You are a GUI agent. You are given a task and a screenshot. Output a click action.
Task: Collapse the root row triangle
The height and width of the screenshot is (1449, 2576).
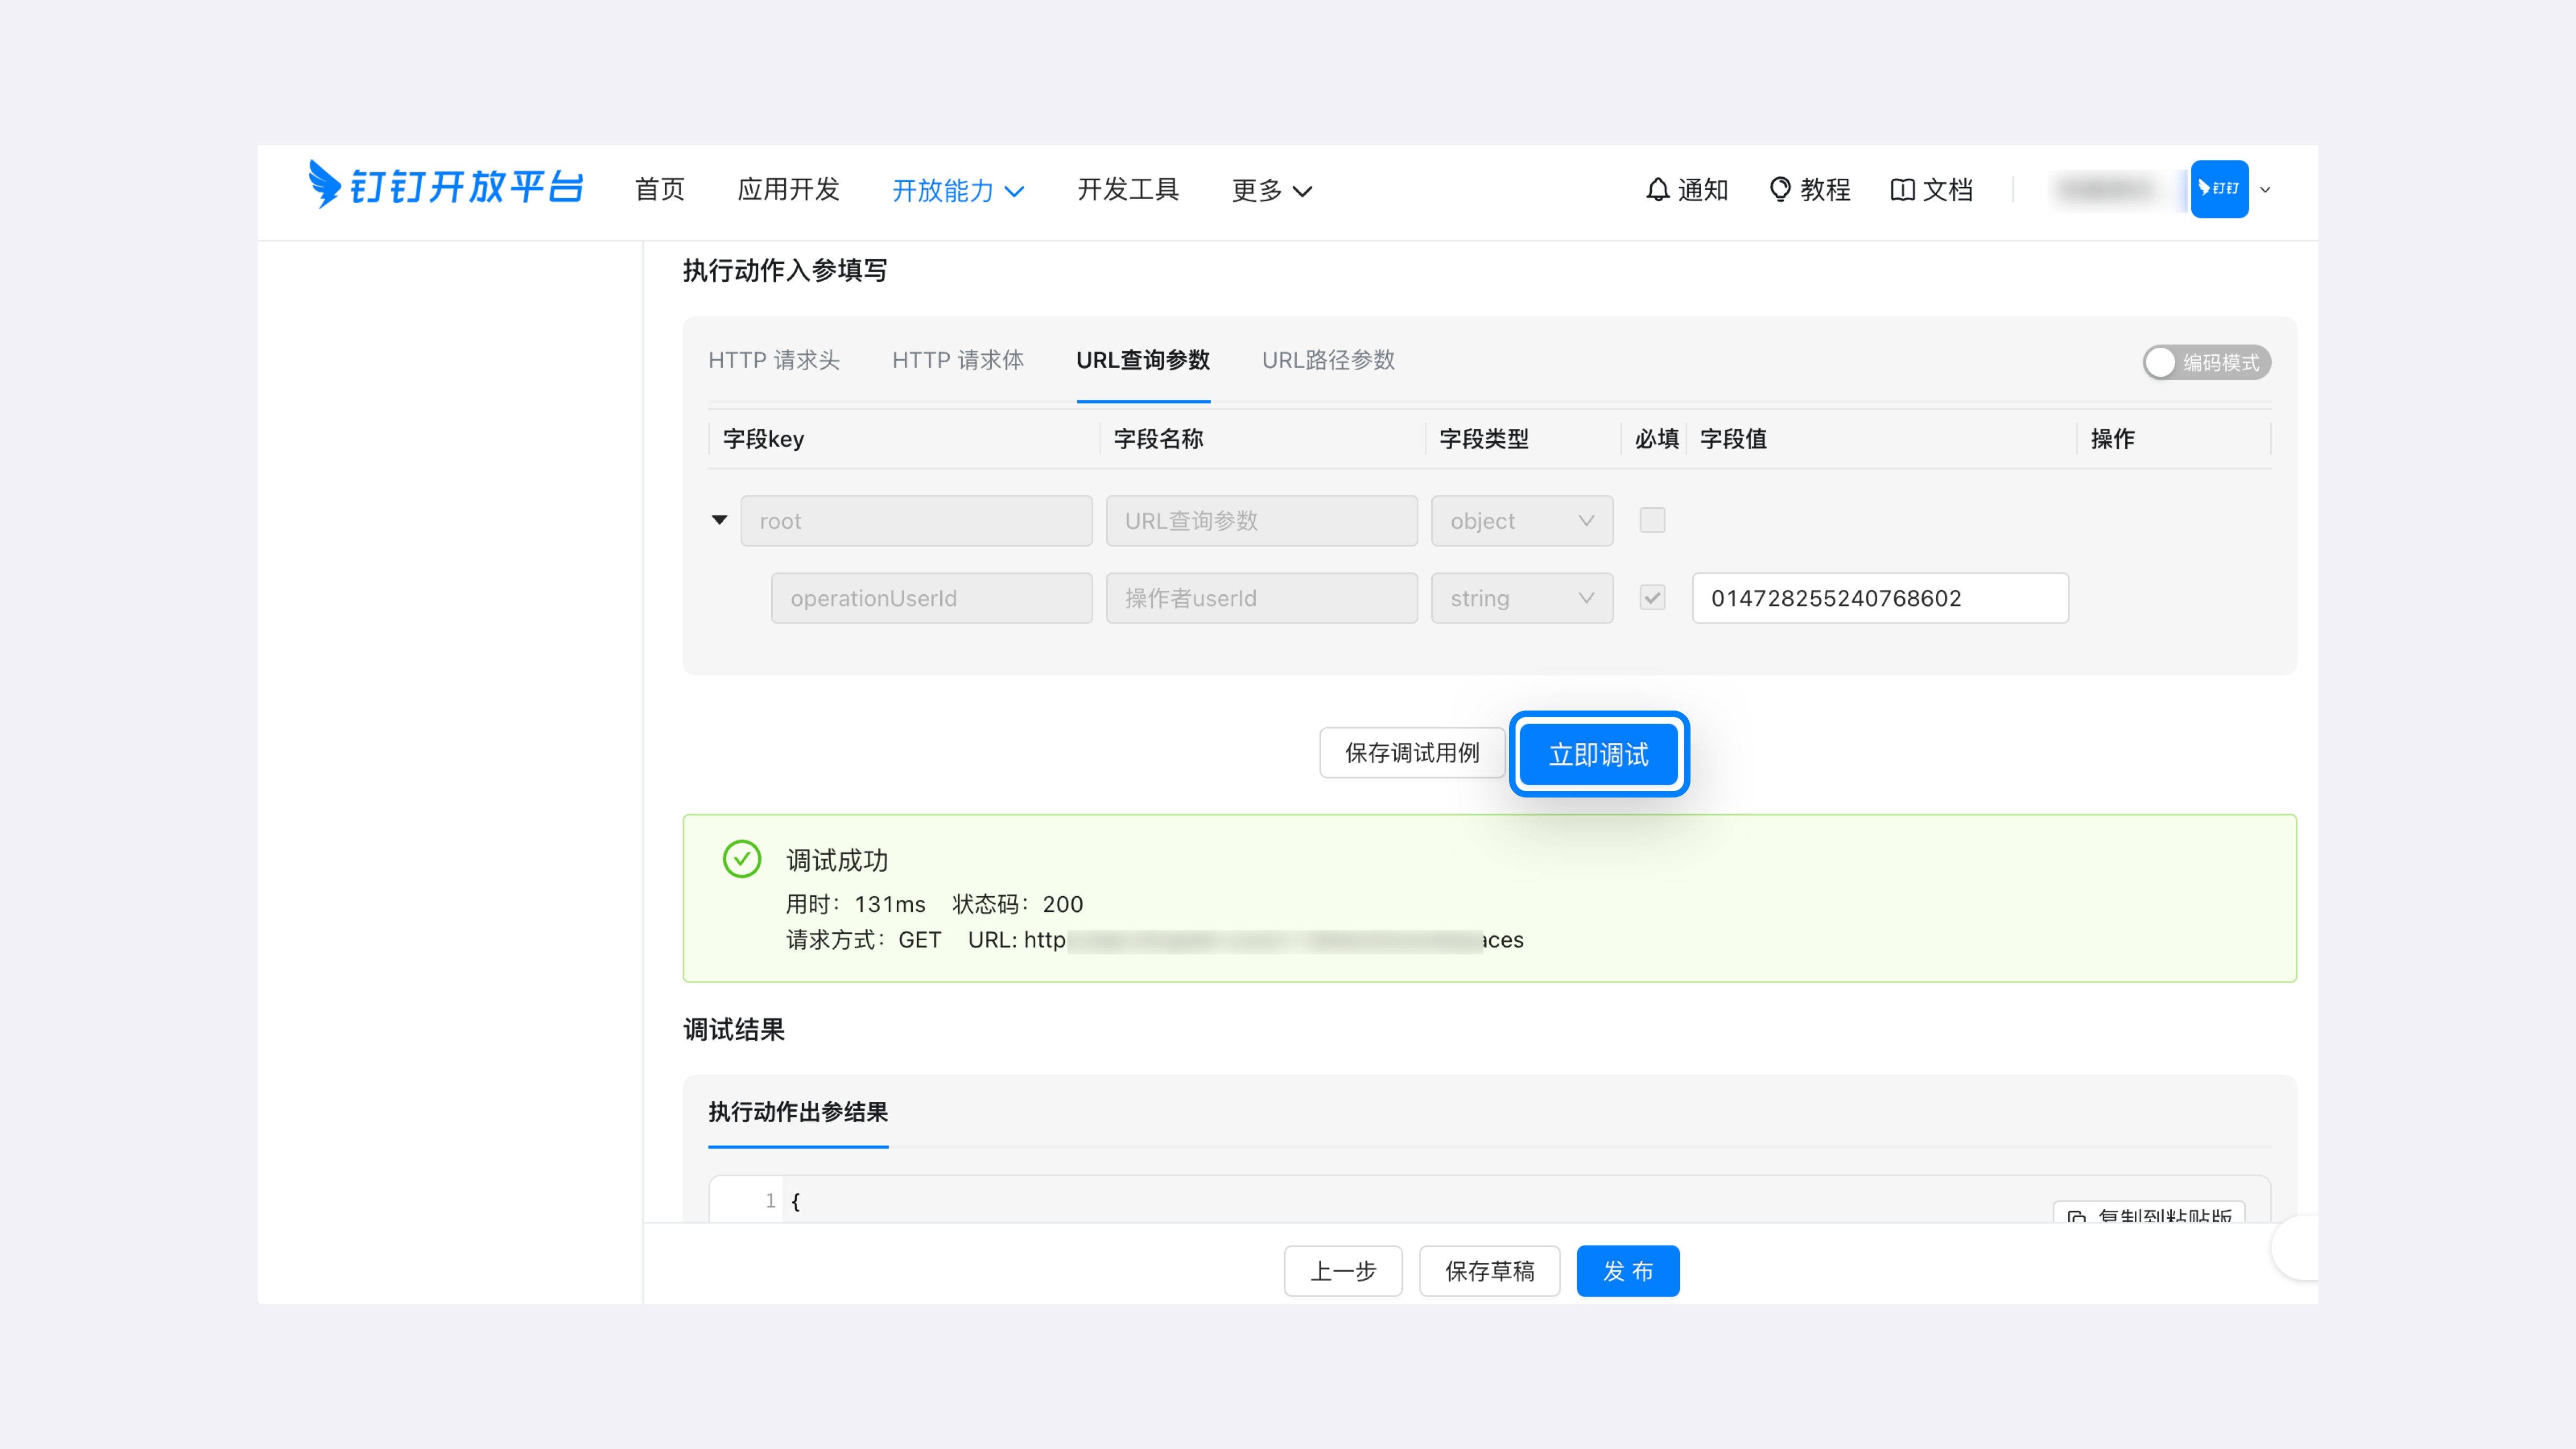point(719,520)
